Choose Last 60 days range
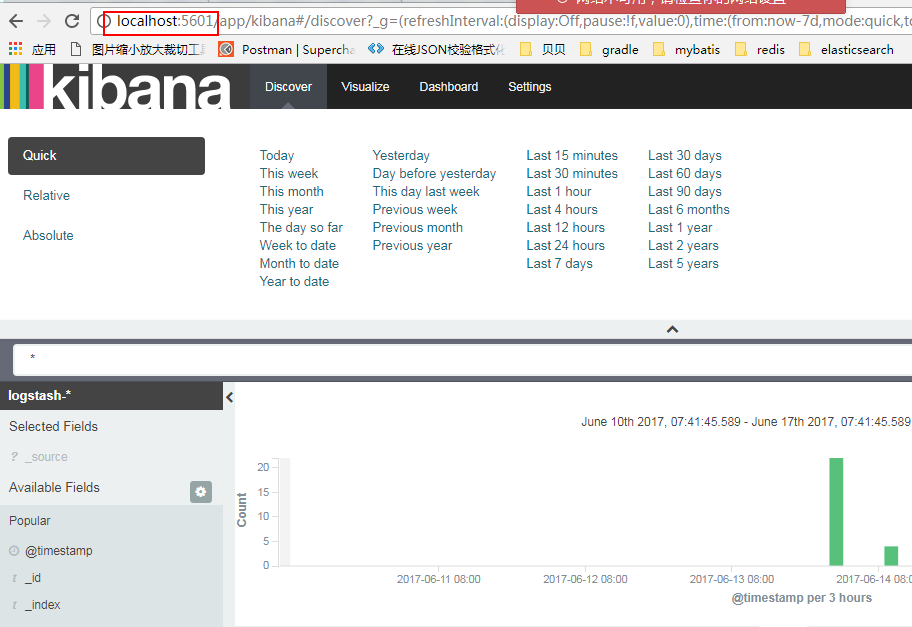The height and width of the screenshot is (627, 912). coord(685,173)
